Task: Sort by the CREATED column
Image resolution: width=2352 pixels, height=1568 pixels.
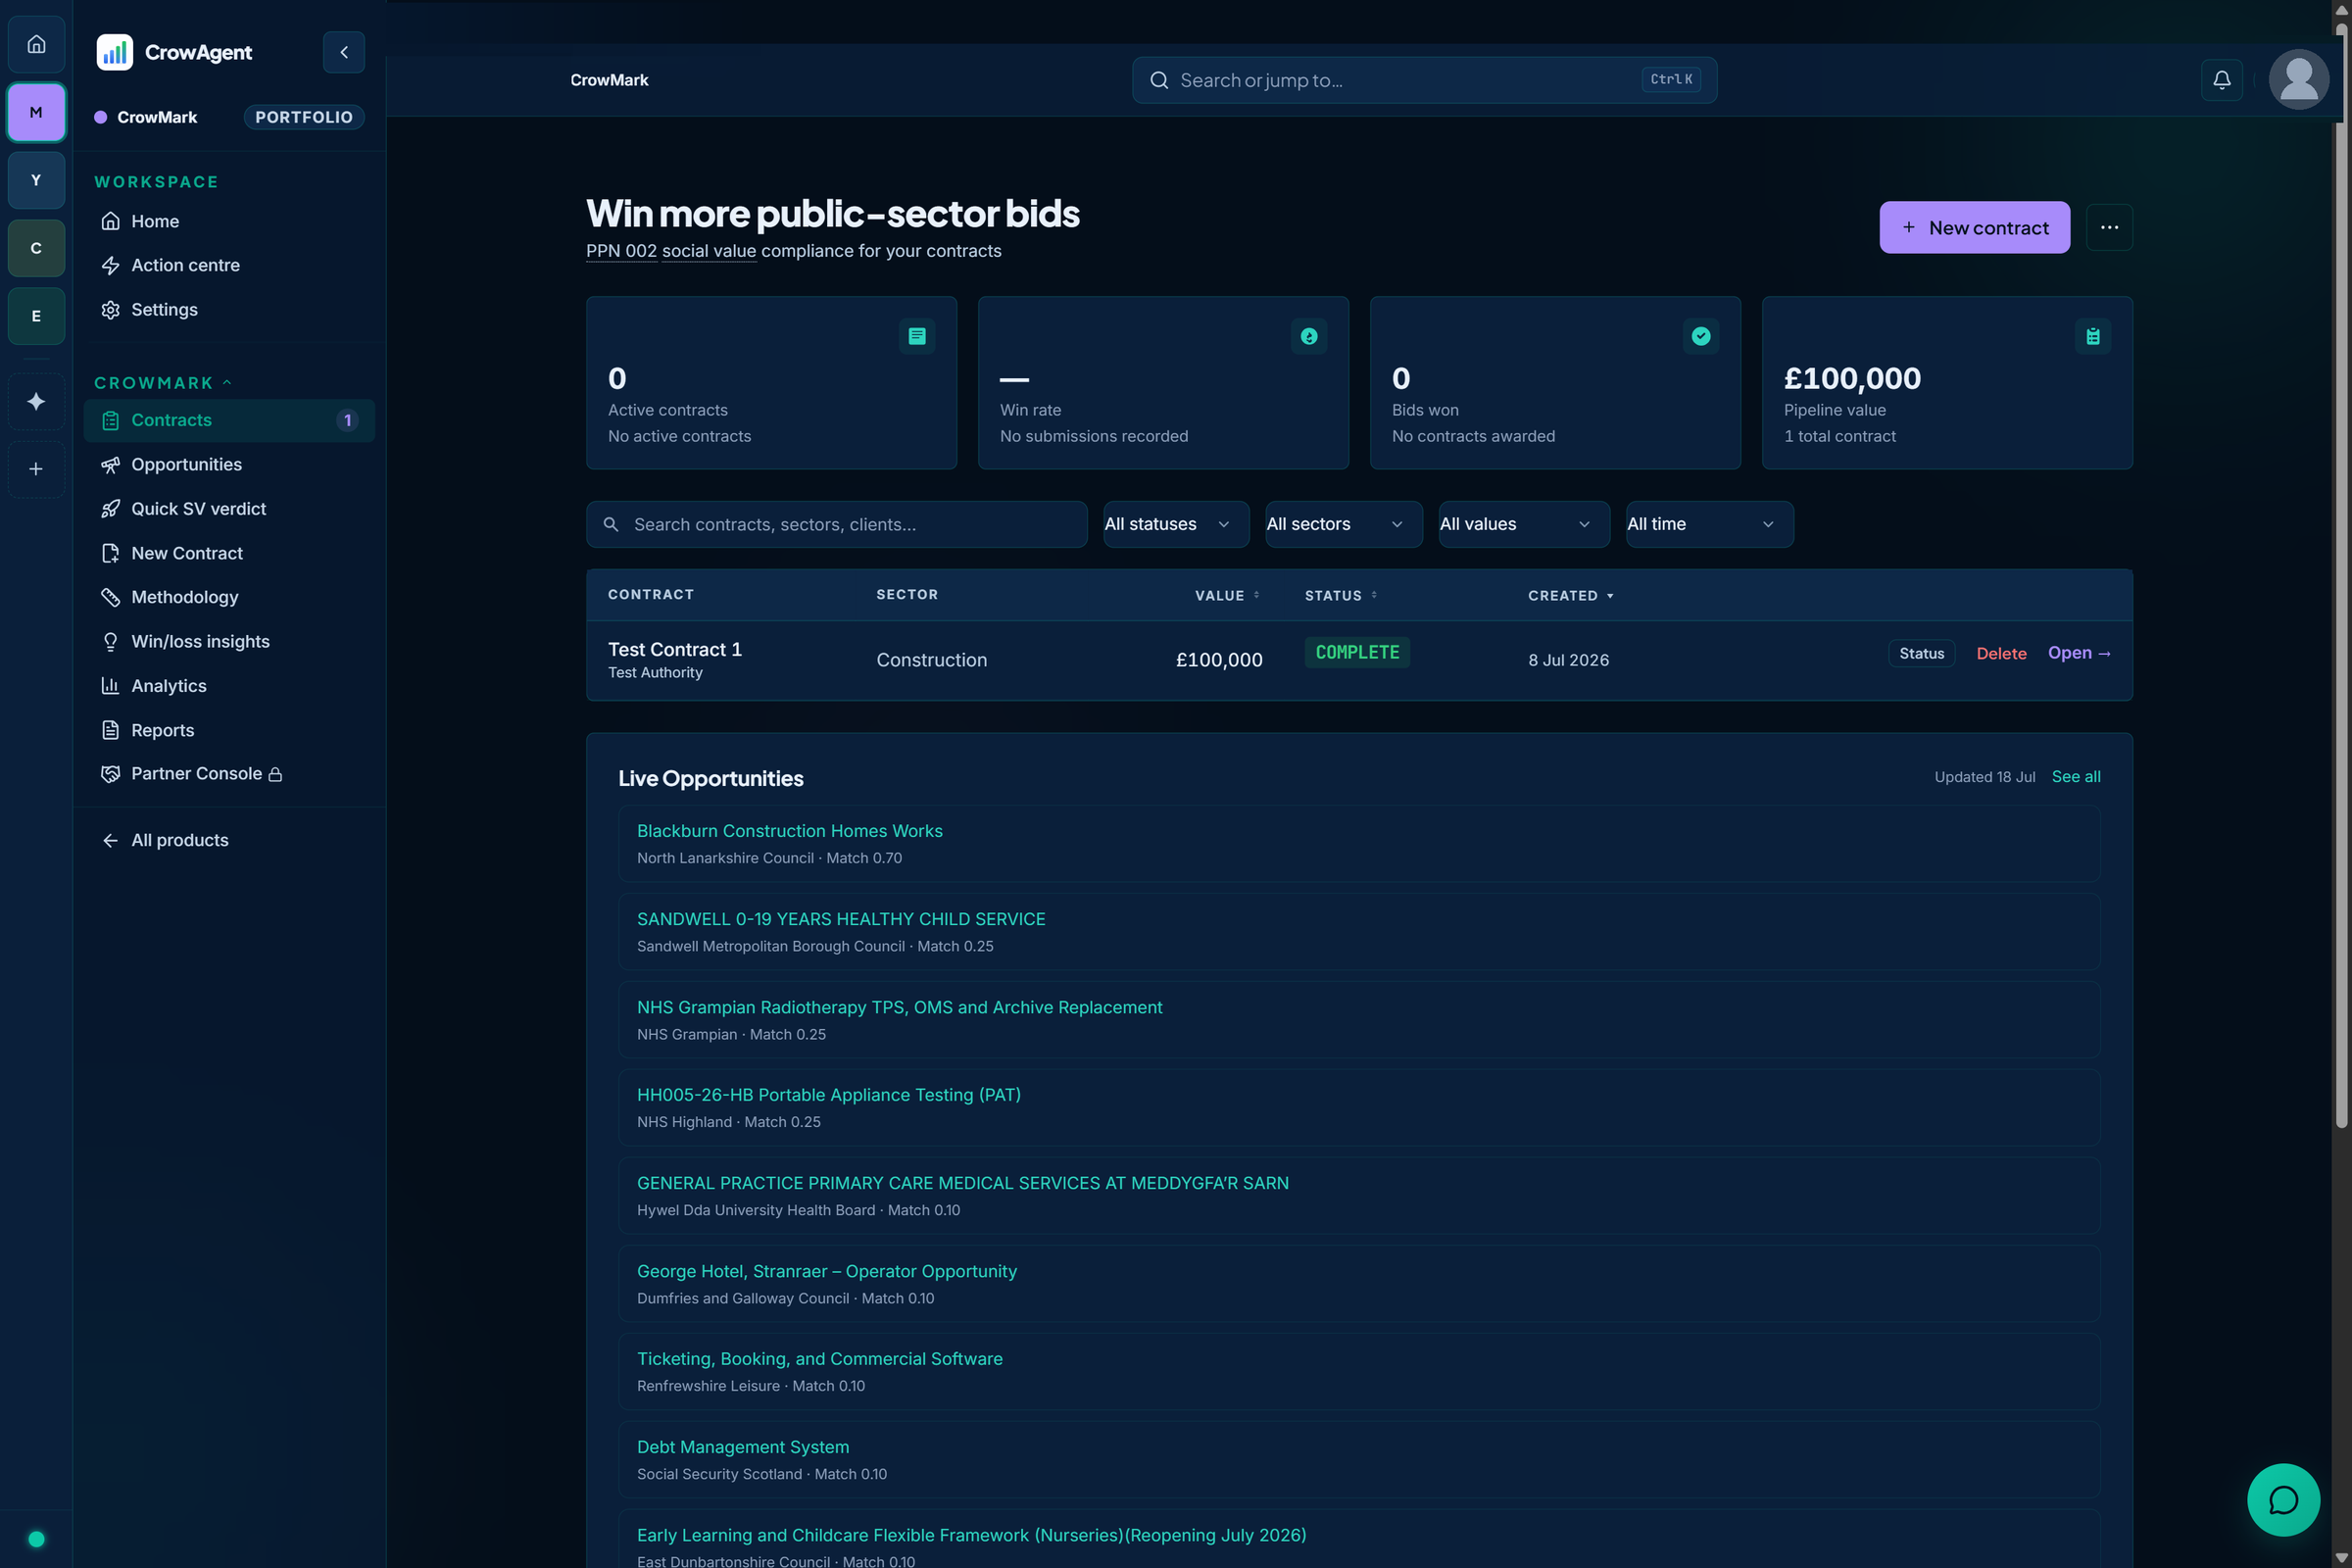Action: click(1570, 595)
